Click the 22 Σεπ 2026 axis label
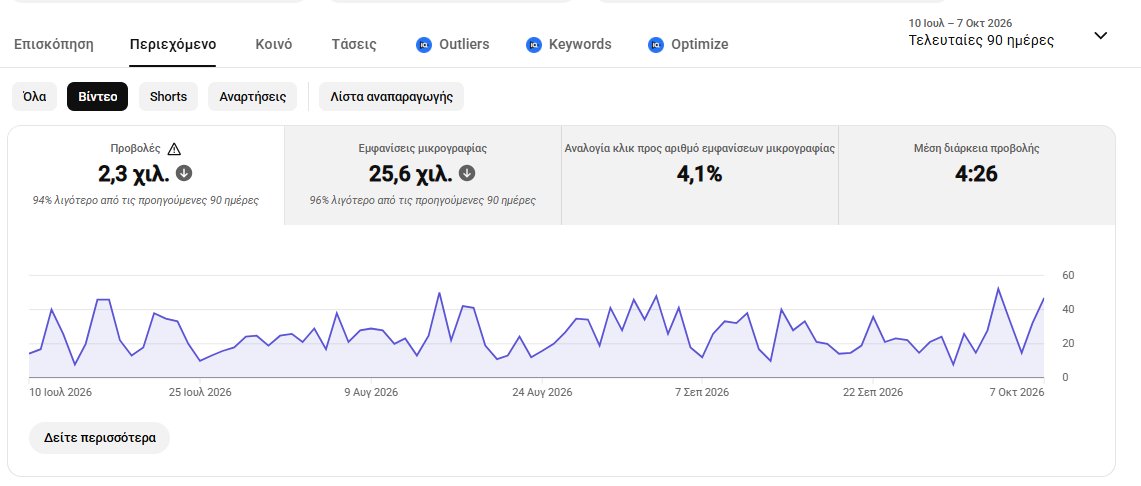 (872, 392)
